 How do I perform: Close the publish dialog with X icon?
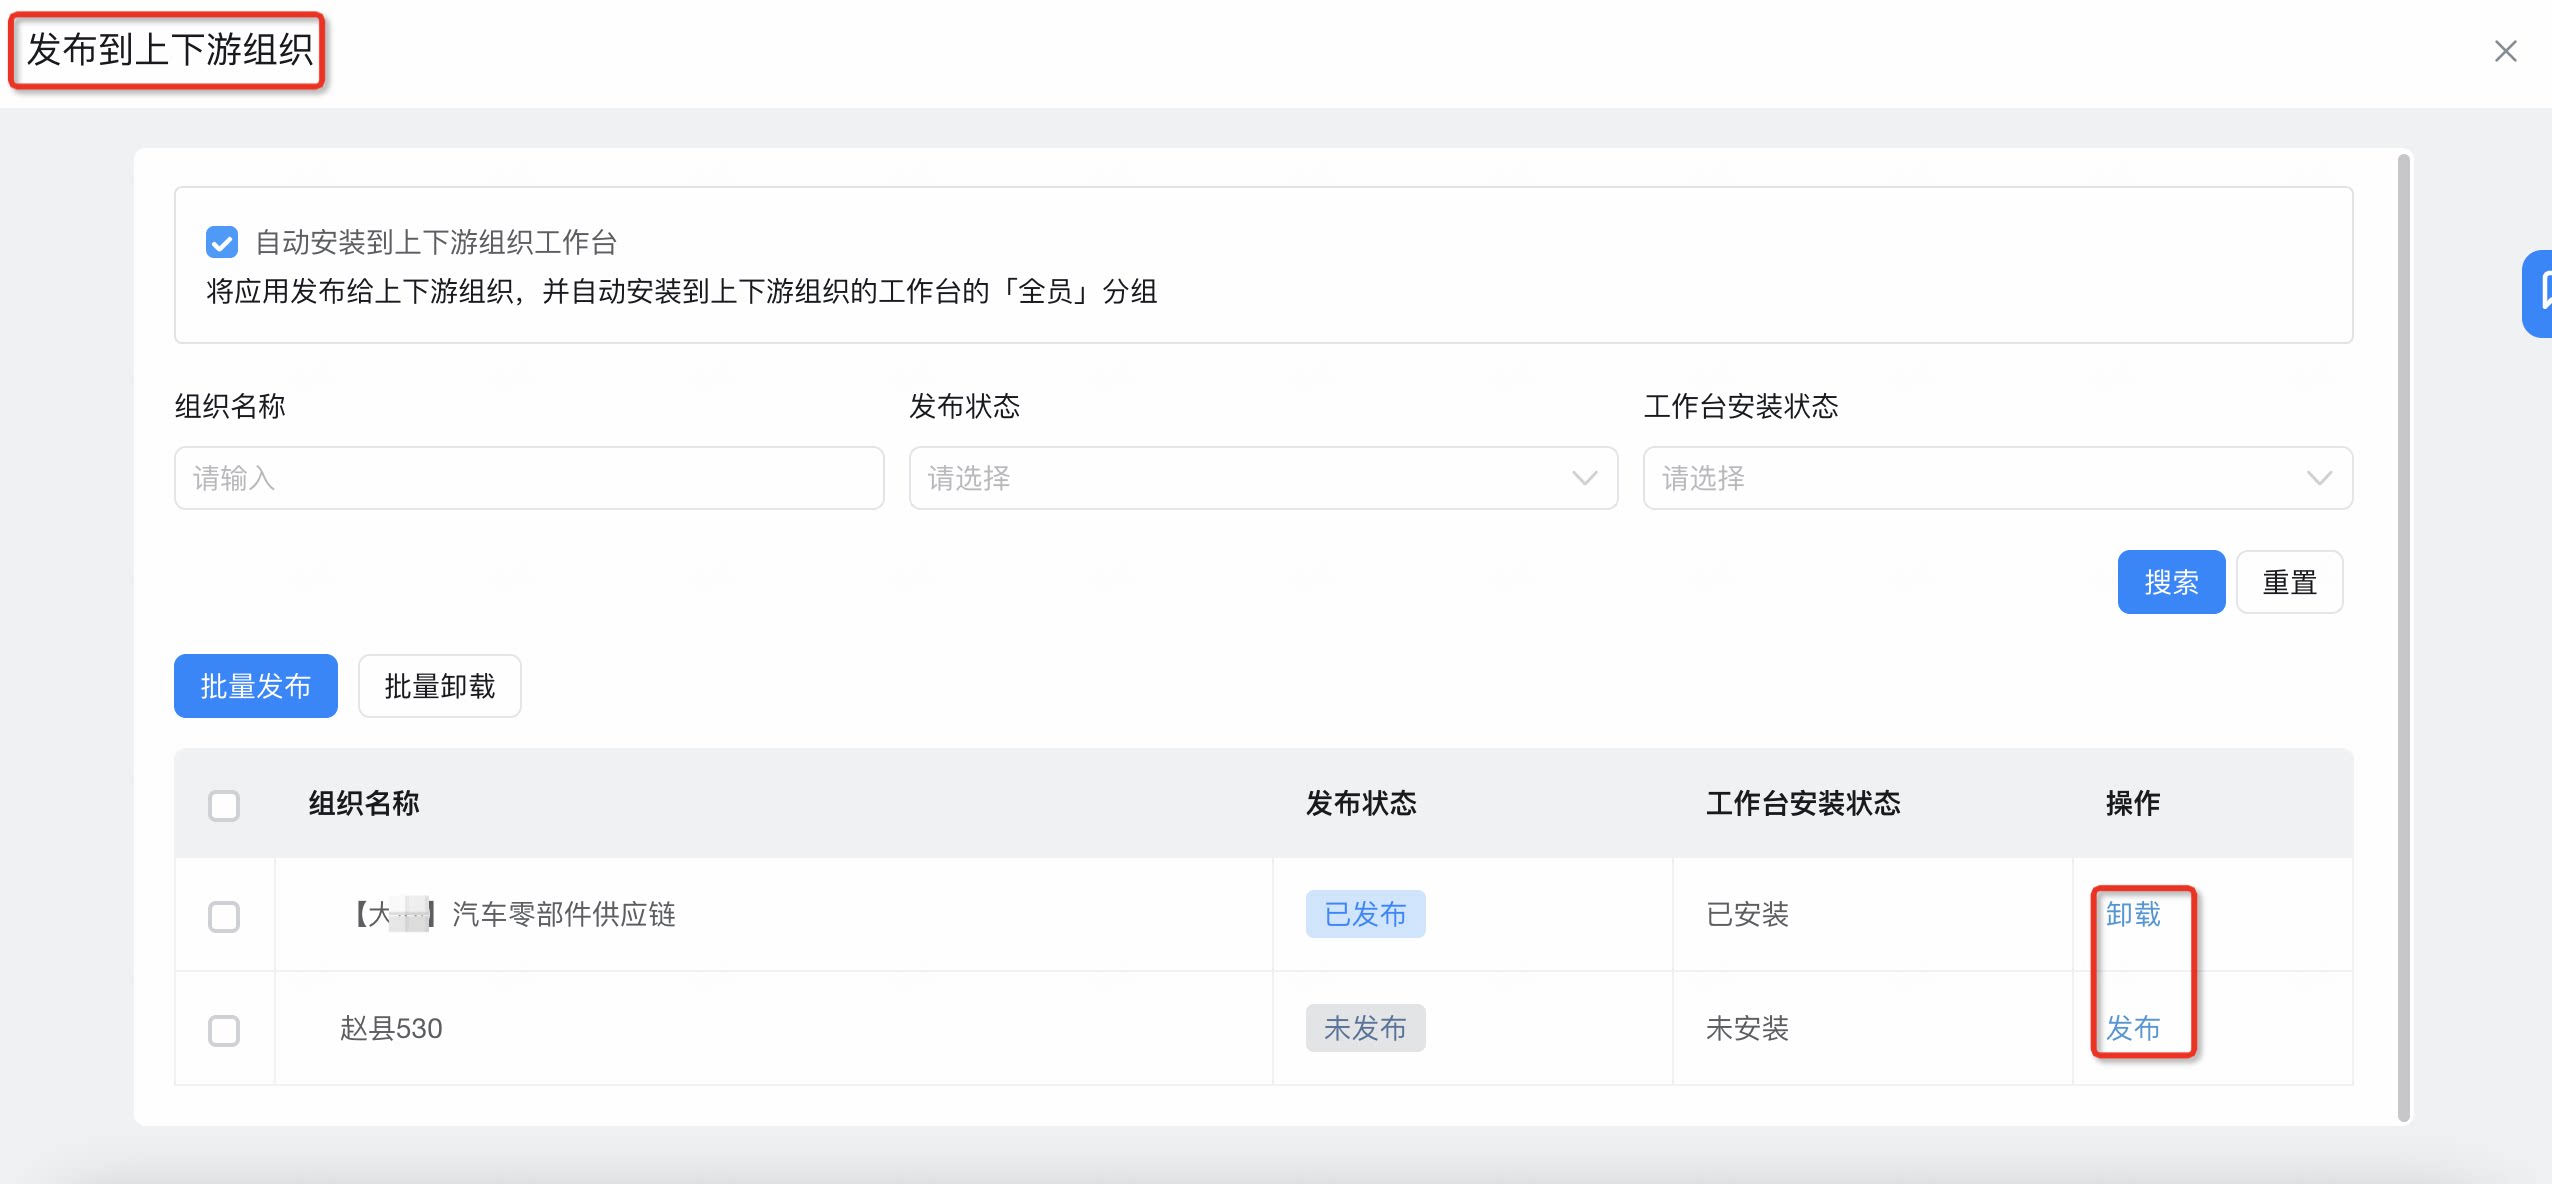(x=2505, y=51)
